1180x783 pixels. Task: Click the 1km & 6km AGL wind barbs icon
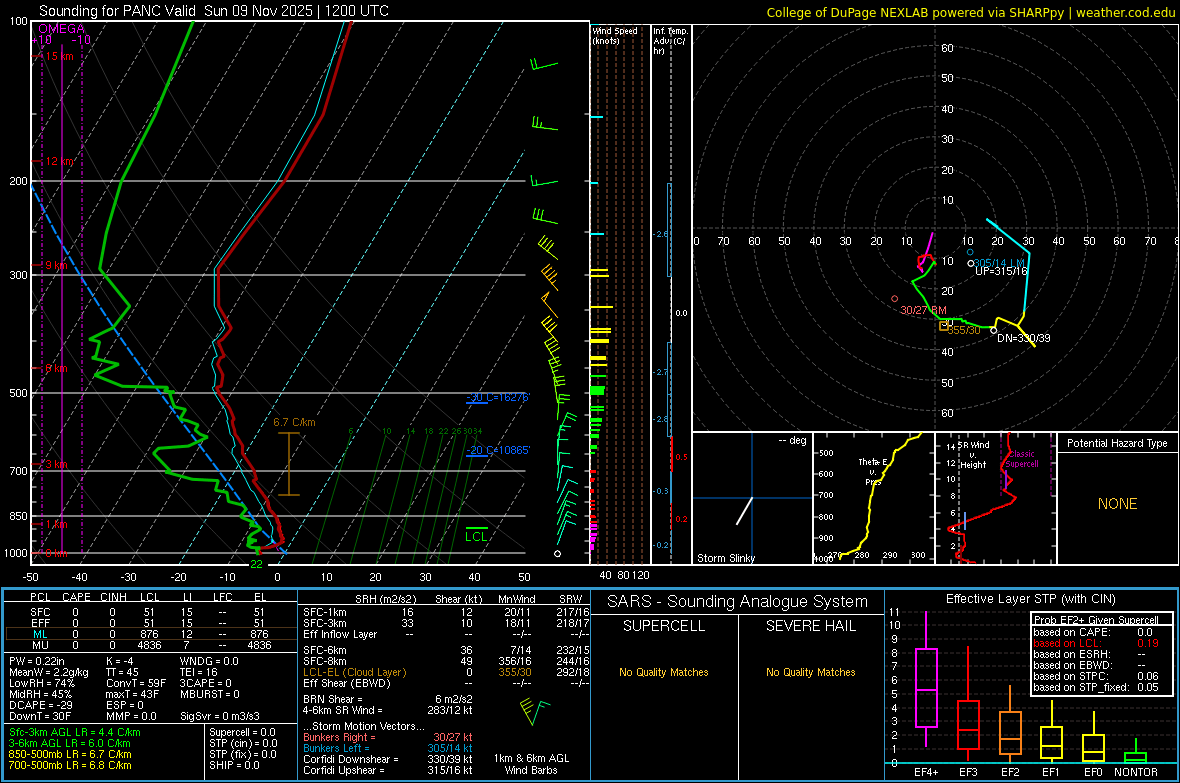(x=534, y=711)
